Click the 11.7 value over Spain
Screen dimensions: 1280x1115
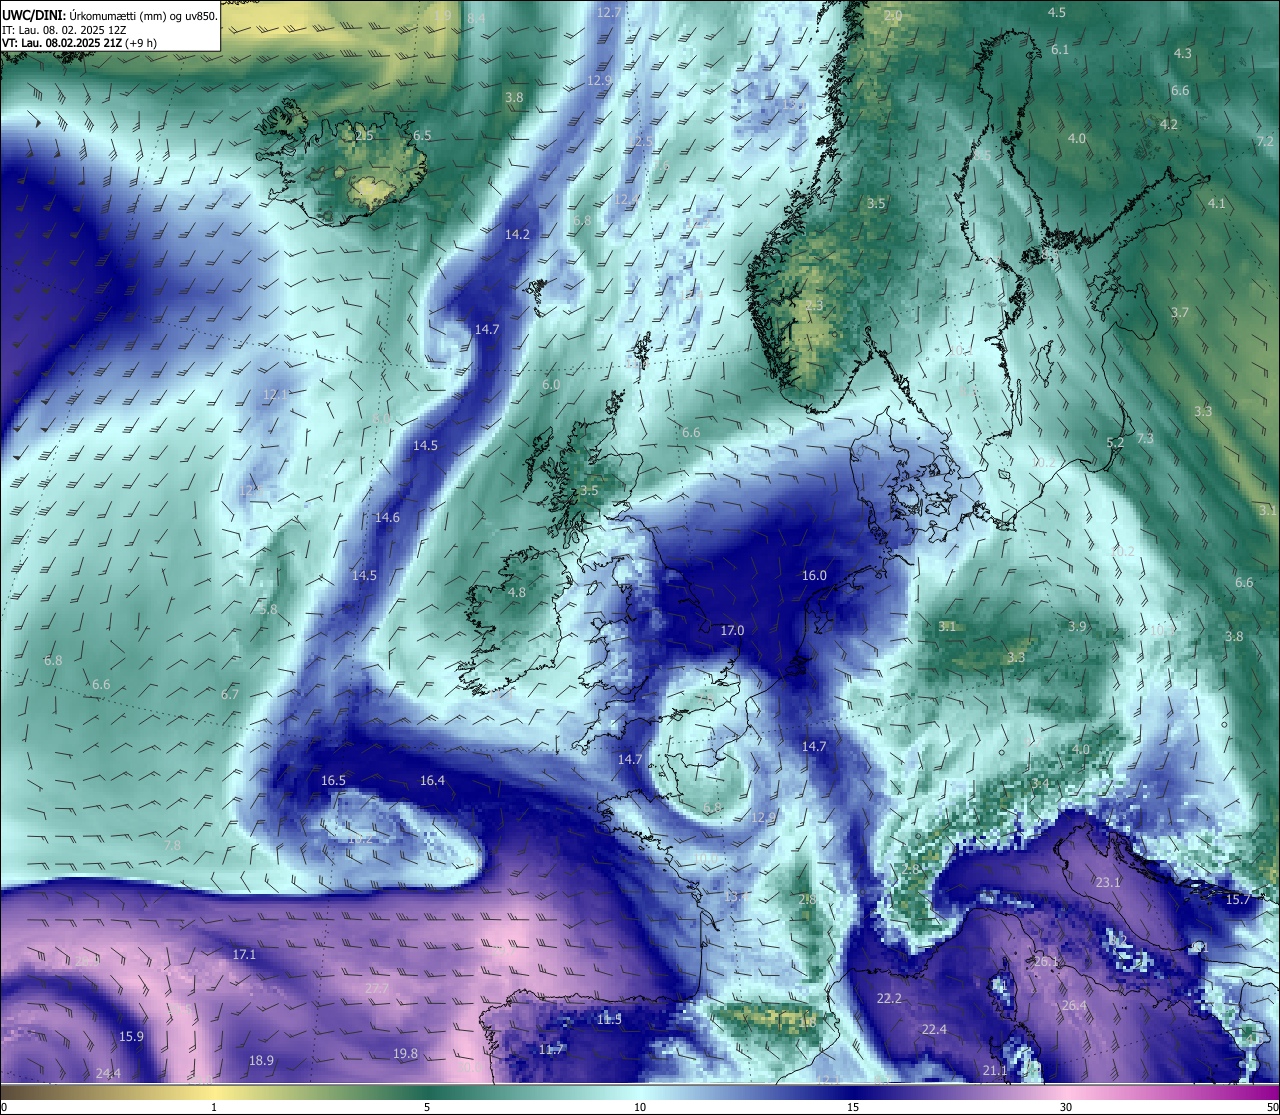coord(551,1049)
